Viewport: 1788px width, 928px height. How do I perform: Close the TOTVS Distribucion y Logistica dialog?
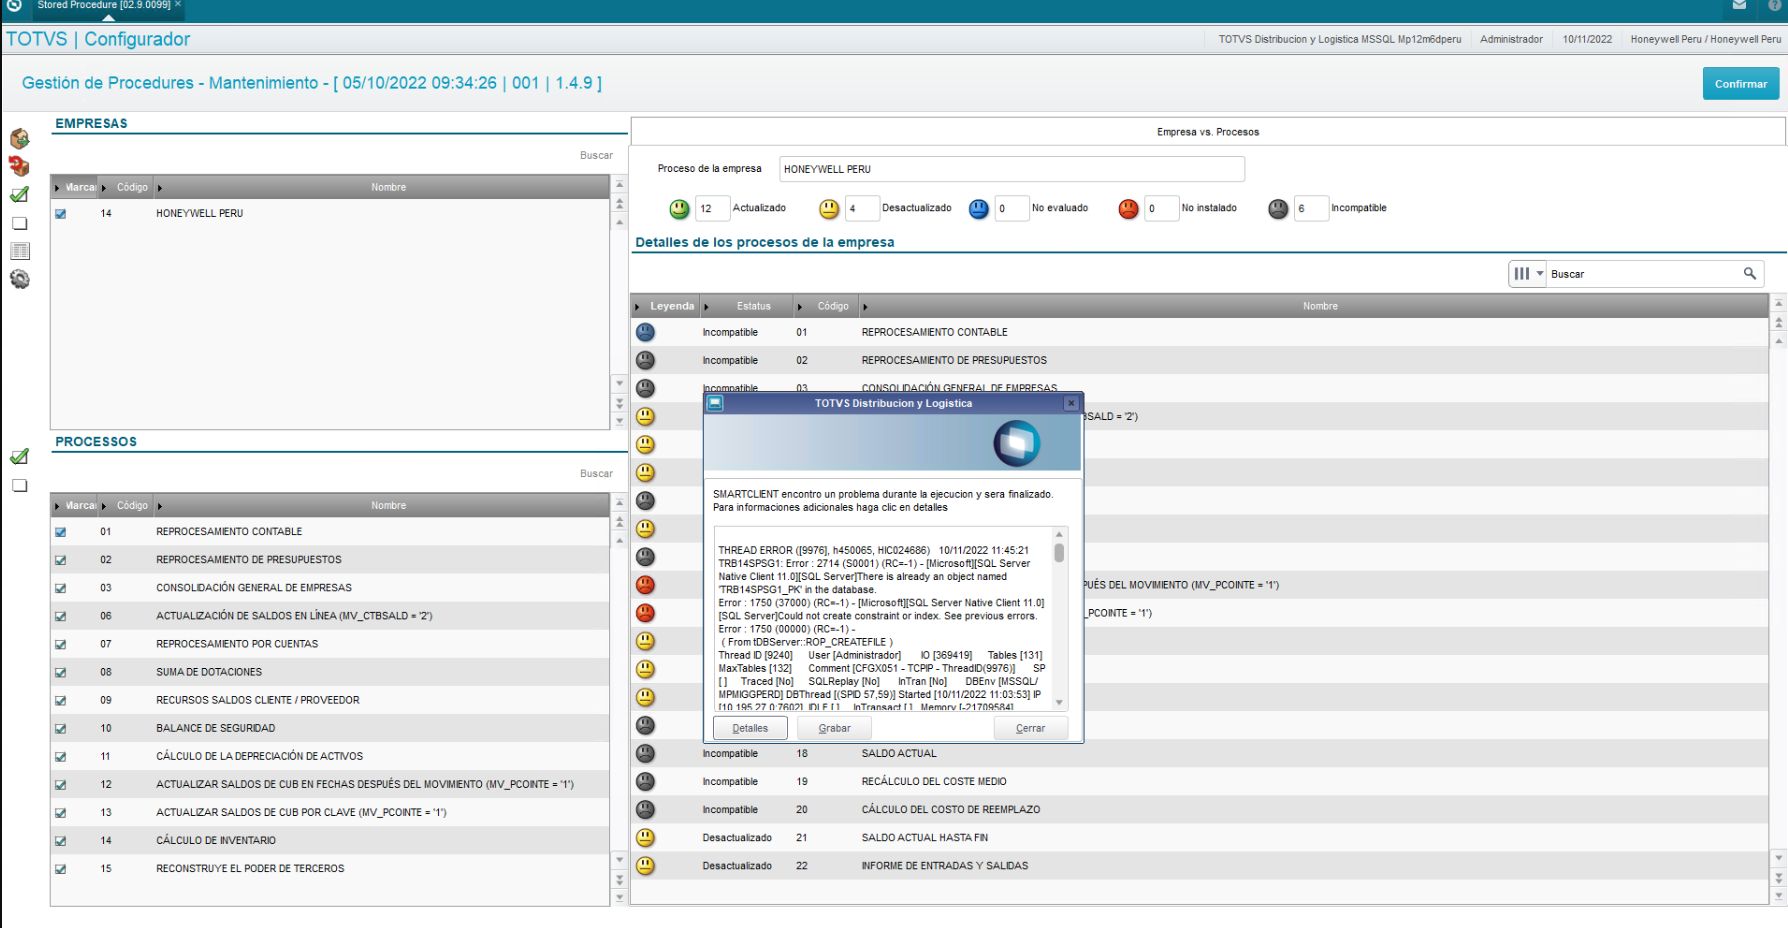[1071, 403]
